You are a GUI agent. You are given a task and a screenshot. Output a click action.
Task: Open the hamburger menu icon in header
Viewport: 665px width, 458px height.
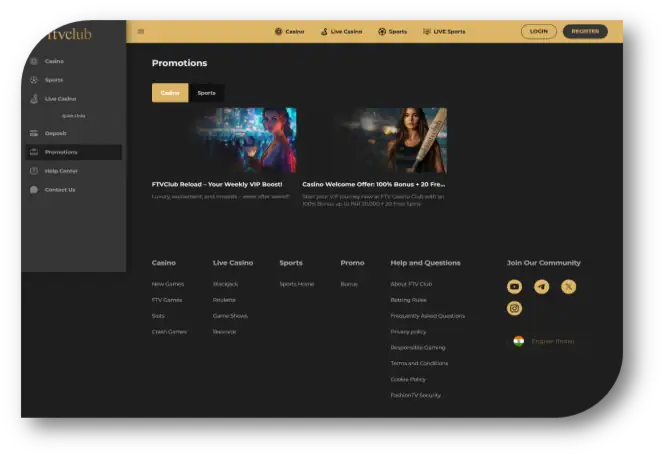(141, 32)
